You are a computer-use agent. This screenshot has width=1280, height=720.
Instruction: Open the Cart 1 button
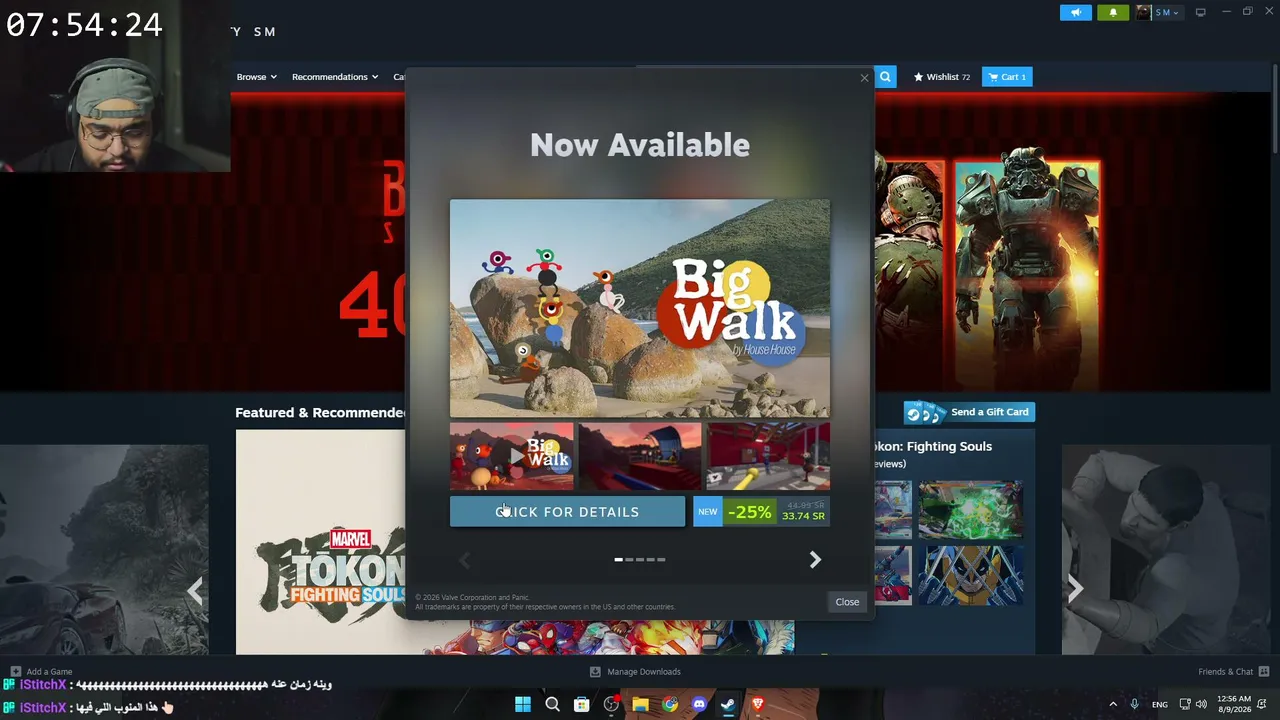tap(1007, 77)
